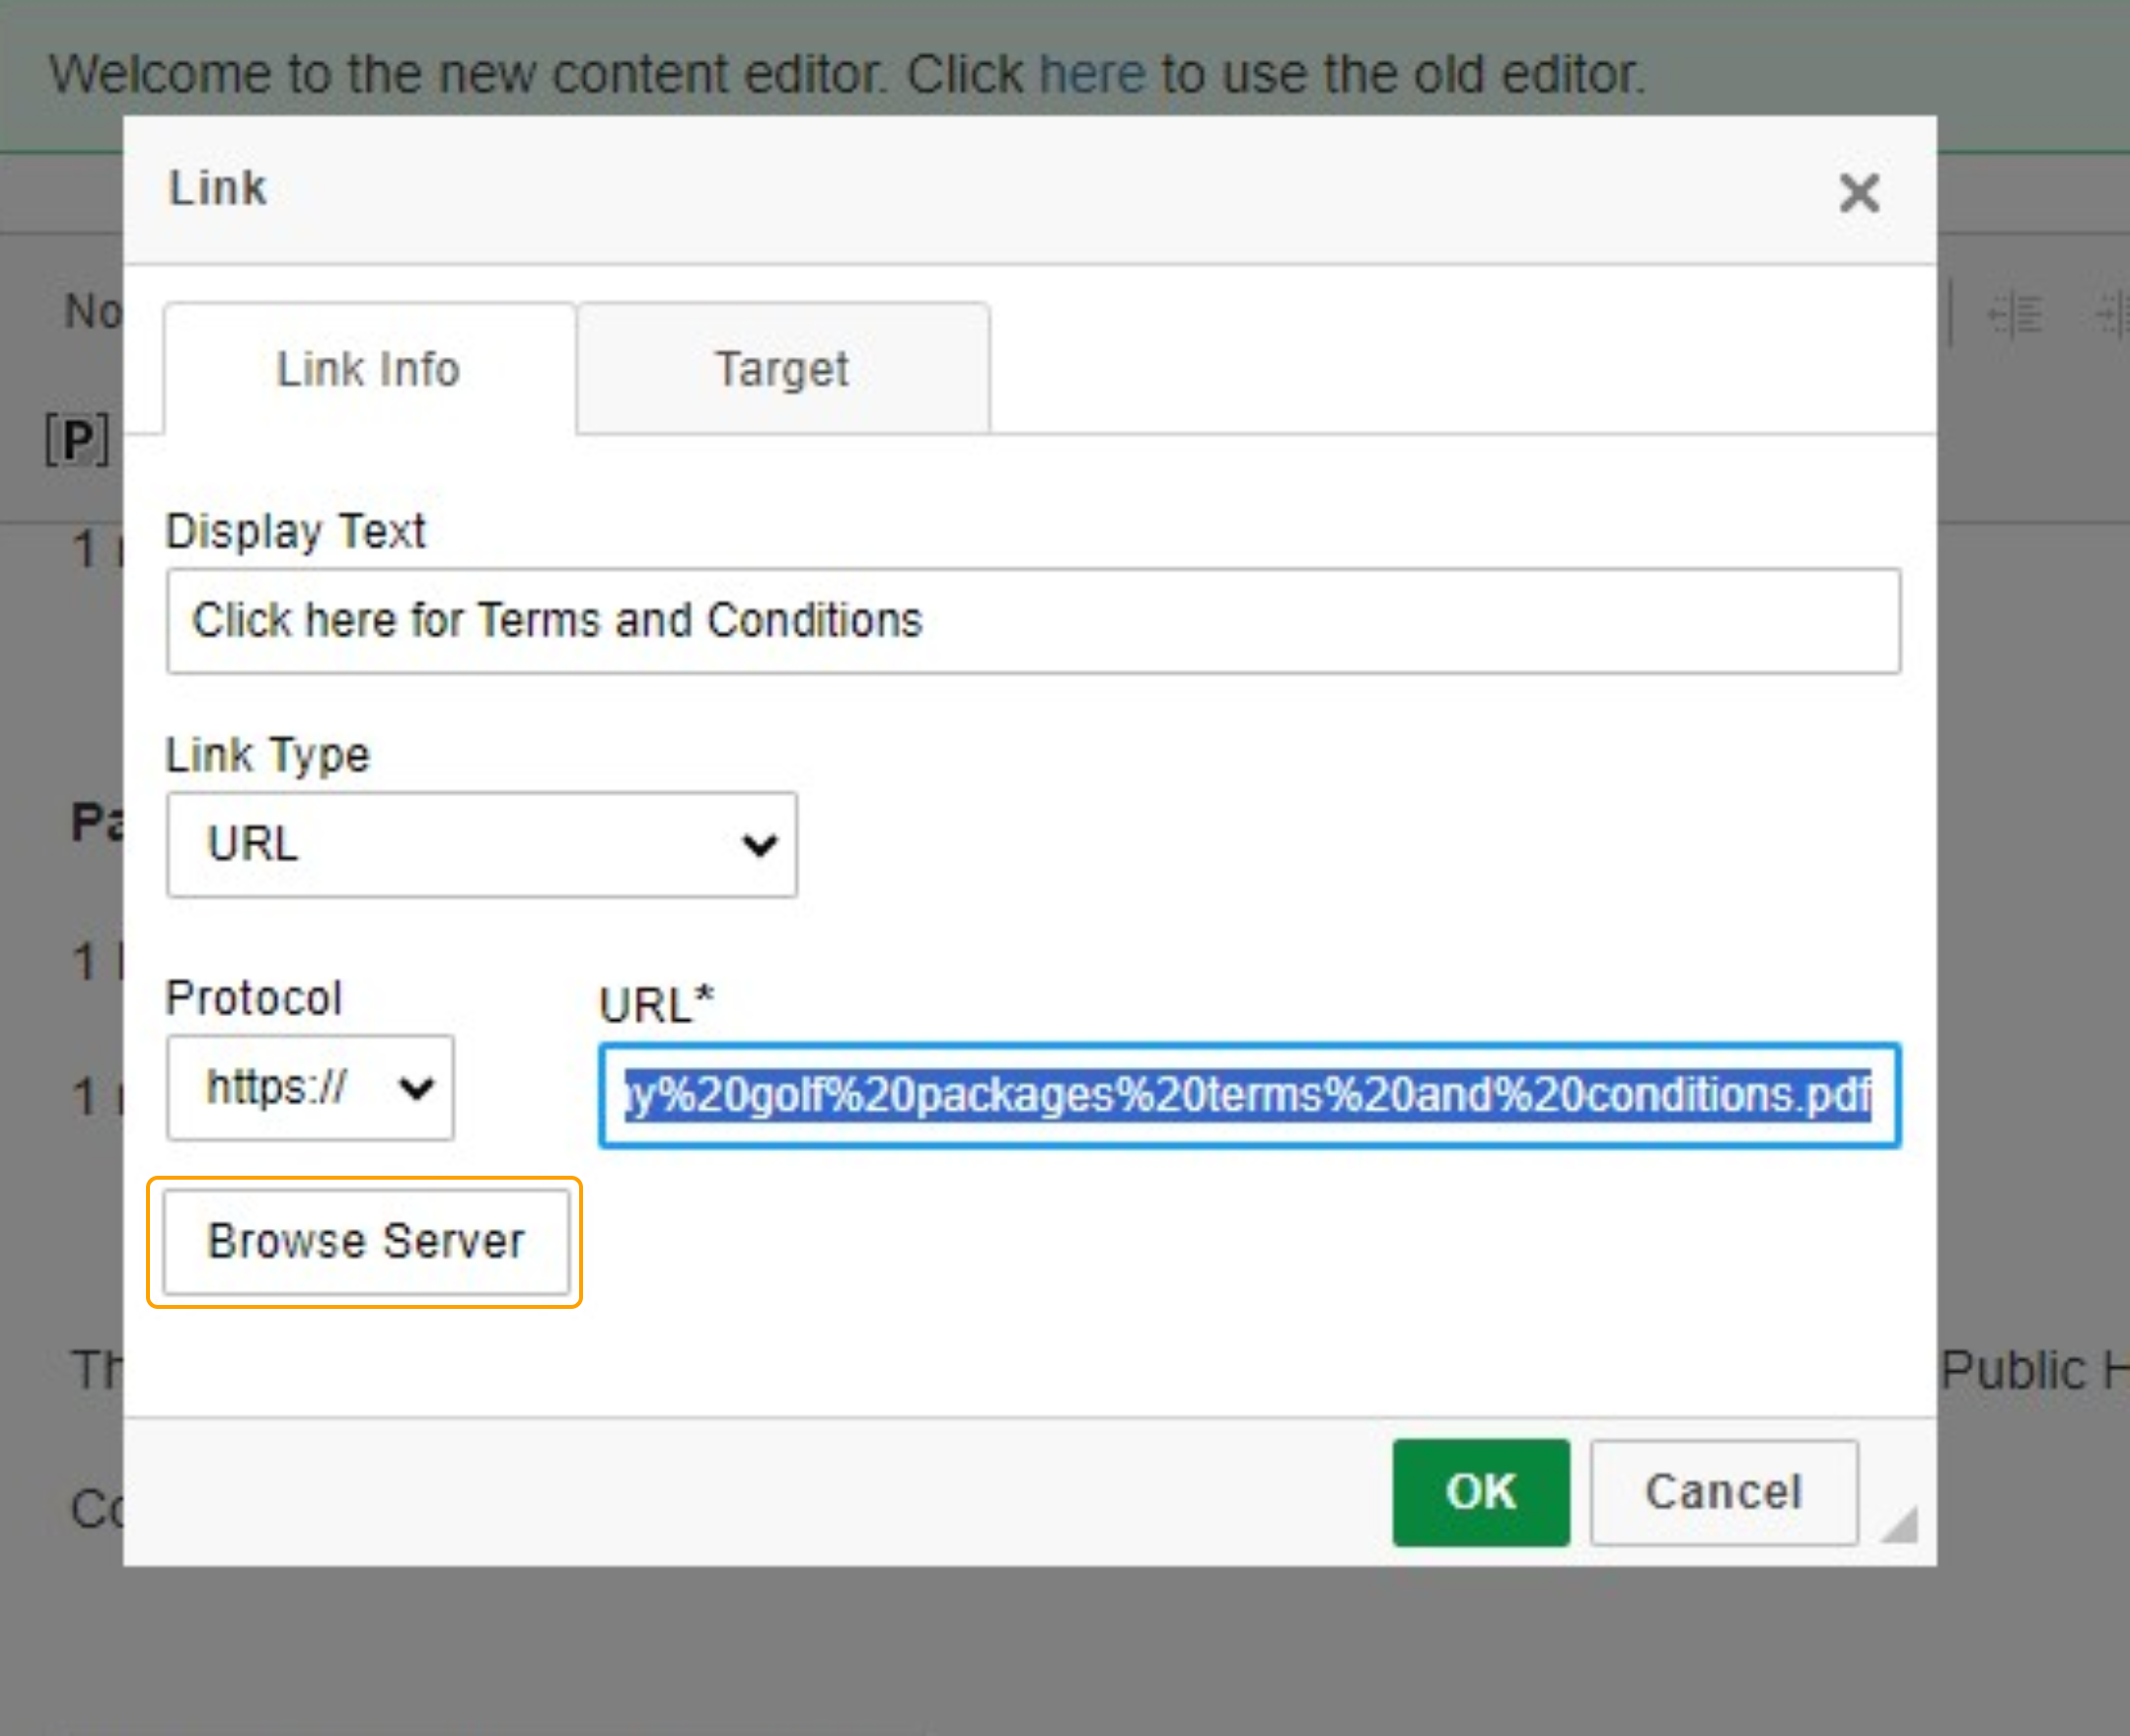Open the partially hidden format dropdown

(92, 311)
